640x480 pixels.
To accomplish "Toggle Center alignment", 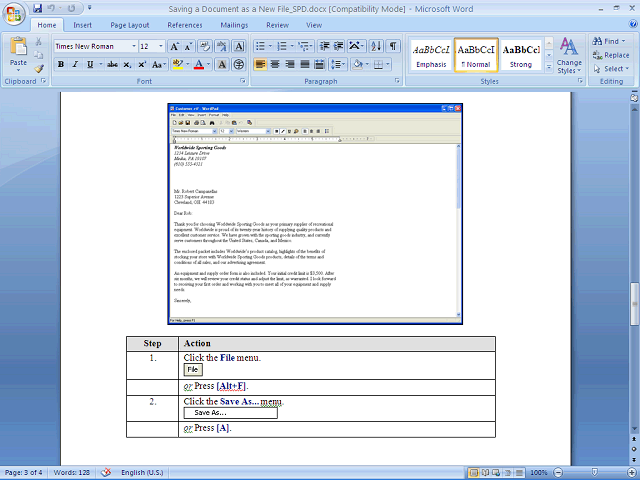I will 275,64.
